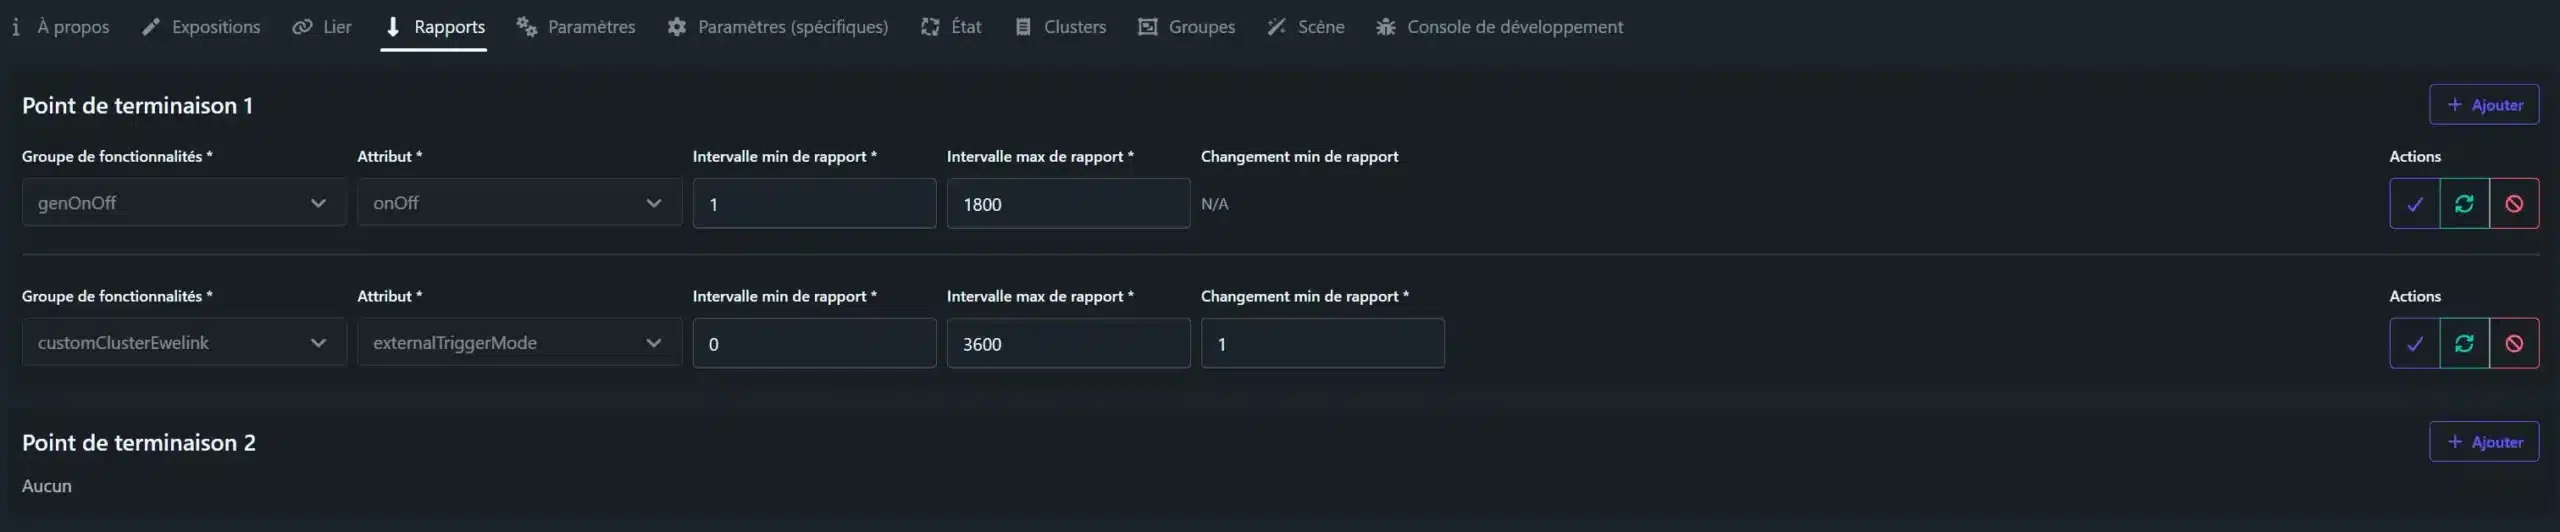Image resolution: width=2560 pixels, height=532 pixels.
Task: Disable the genOnOff onOff report
Action: coord(2514,204)
